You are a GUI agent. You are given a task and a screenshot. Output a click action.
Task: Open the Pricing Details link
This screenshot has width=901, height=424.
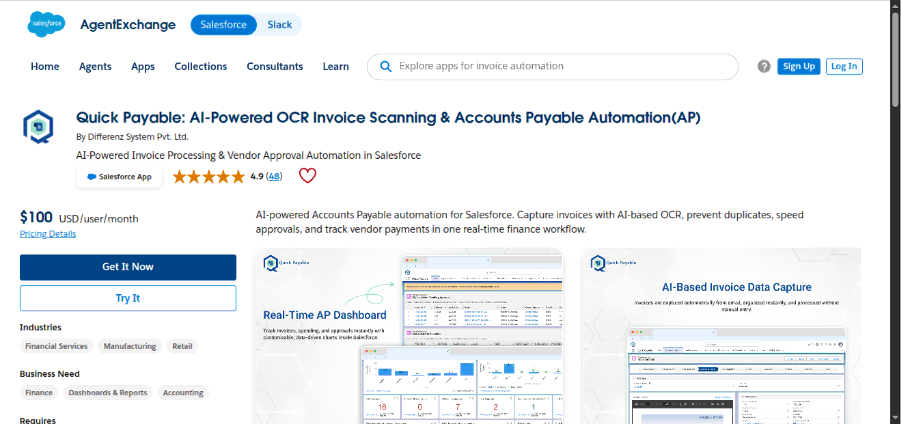(48, 234)
